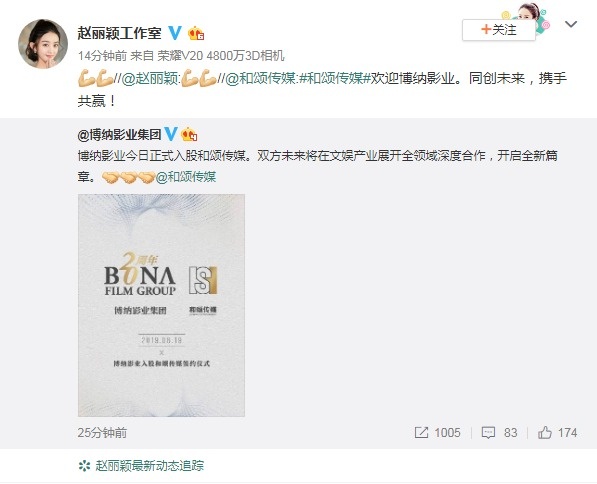Like the reposted post with thumbs-up icon
597x484 pixels.
coord(544,432)
